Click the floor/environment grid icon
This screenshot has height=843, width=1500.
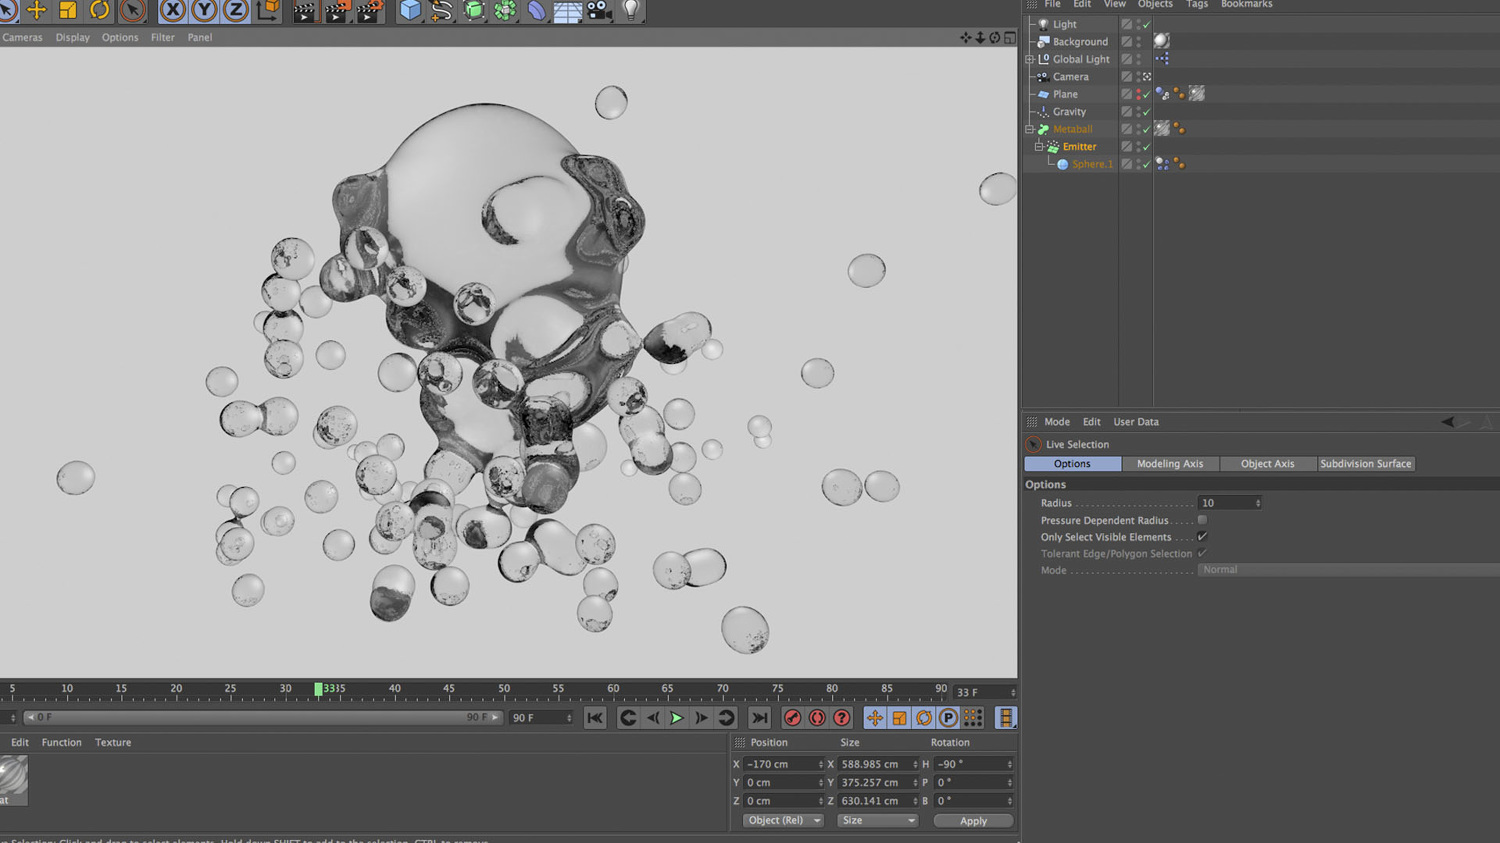click(568, 11)
